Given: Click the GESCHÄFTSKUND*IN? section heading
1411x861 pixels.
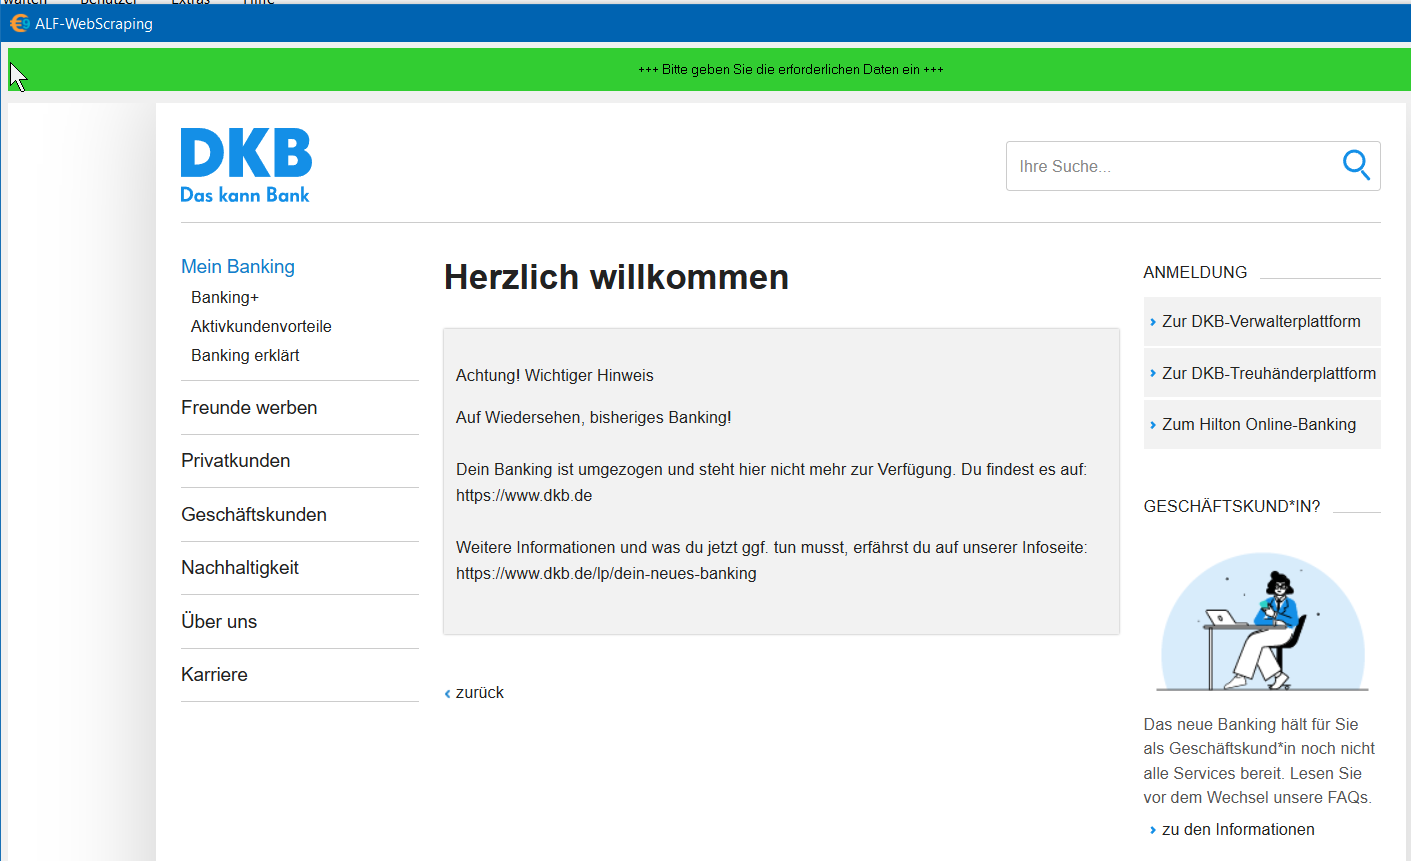Looking at the screenshot, I should 1232,506.
